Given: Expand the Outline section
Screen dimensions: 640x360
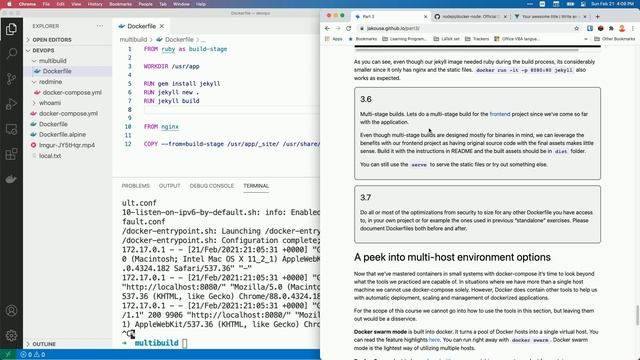Looking at the screenshot, I should tap(44, 344).
